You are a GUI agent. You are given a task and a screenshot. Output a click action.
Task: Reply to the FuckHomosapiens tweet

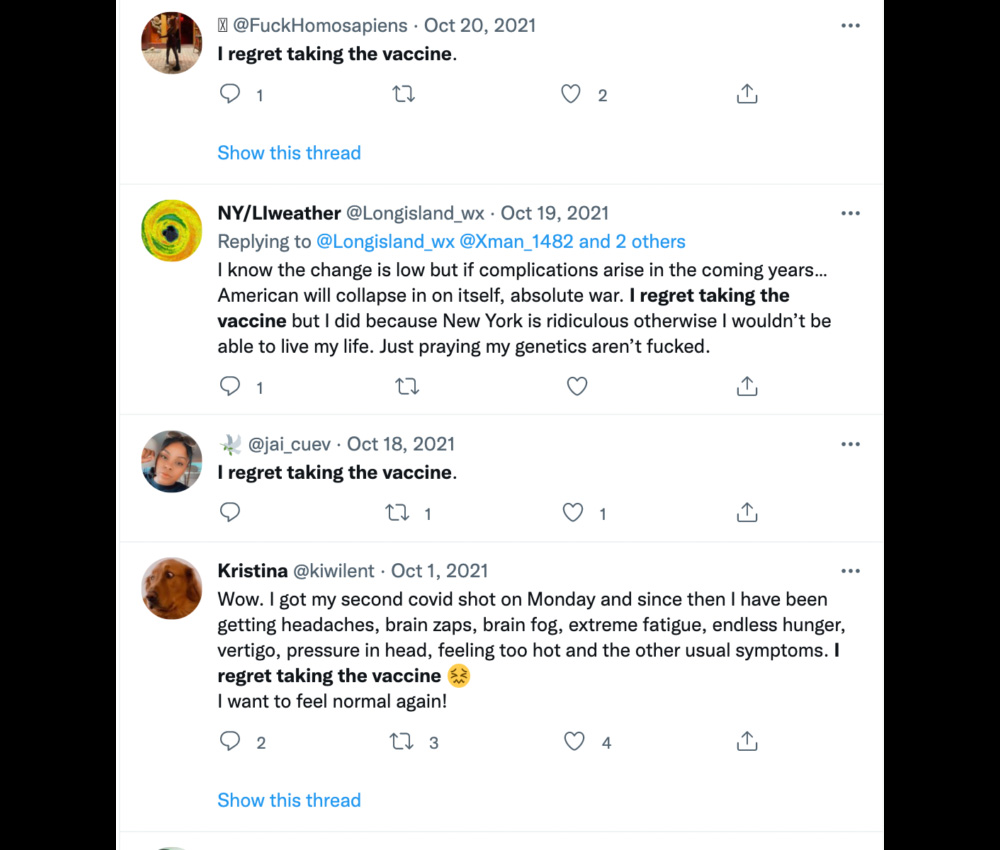230,94
